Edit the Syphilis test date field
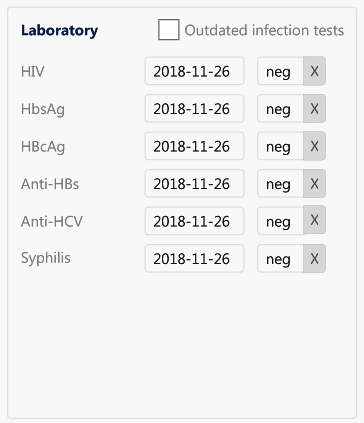364x423 pixels. tap(194, 259)
